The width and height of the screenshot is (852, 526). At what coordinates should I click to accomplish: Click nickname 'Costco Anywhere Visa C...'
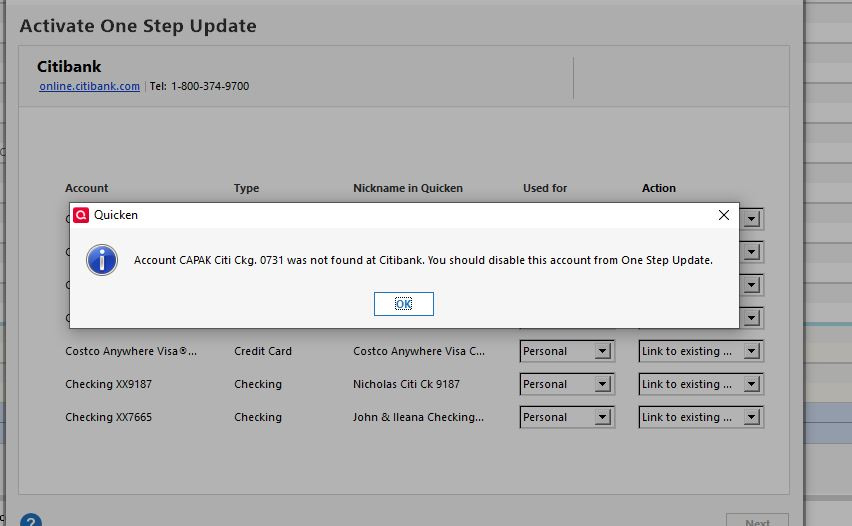(419, 351)
